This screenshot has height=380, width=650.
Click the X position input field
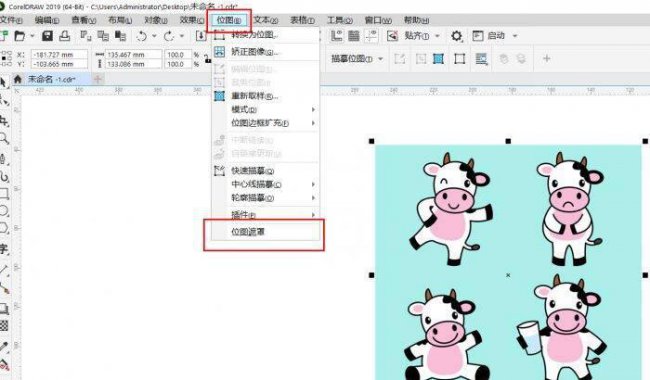59,55
